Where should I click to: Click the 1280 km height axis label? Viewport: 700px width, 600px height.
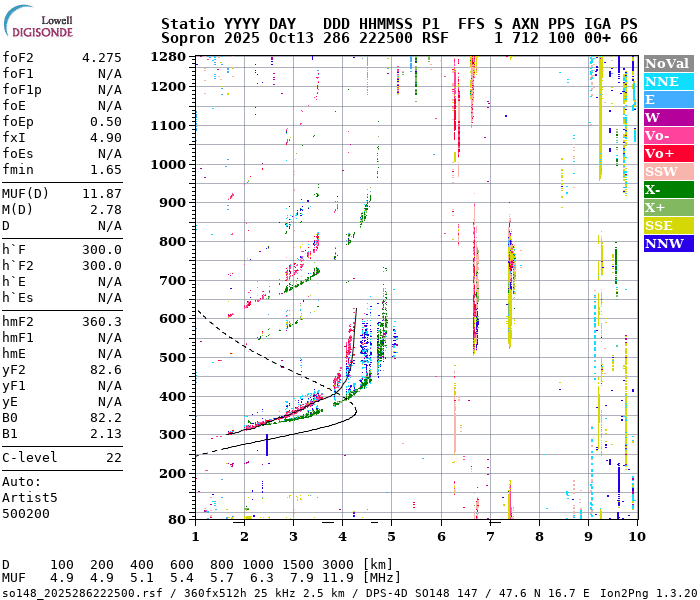click(x=169, y=57)
